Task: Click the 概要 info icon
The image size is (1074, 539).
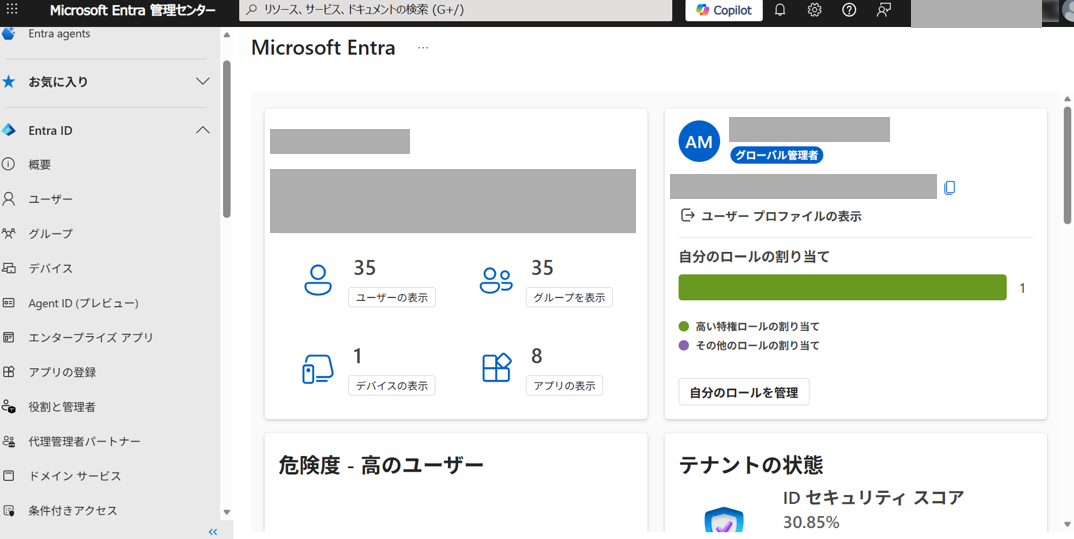Action: [8, 164]
